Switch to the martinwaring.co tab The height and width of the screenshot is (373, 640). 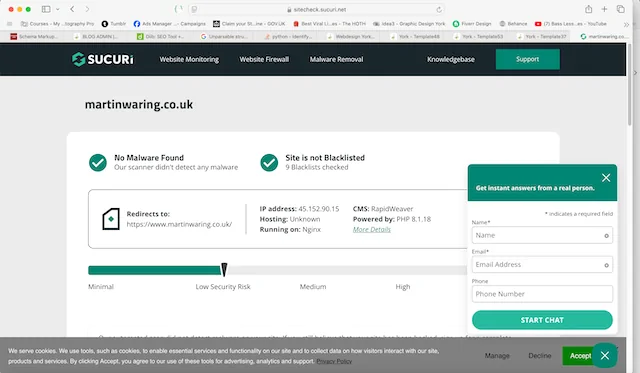(x=603, y=37)
